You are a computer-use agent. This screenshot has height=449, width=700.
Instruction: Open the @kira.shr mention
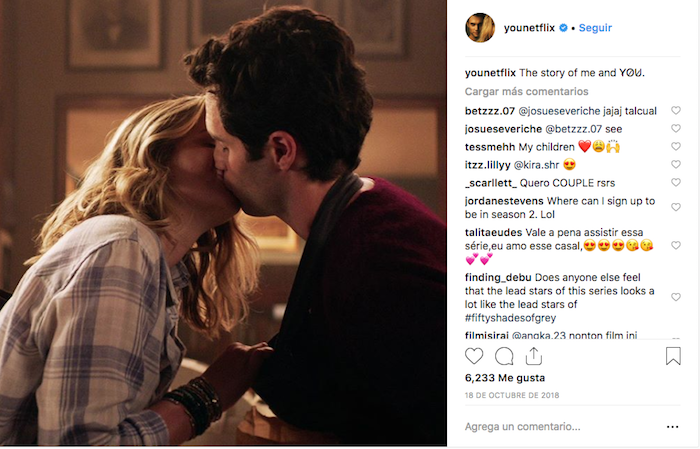click(x=536, y=165)
